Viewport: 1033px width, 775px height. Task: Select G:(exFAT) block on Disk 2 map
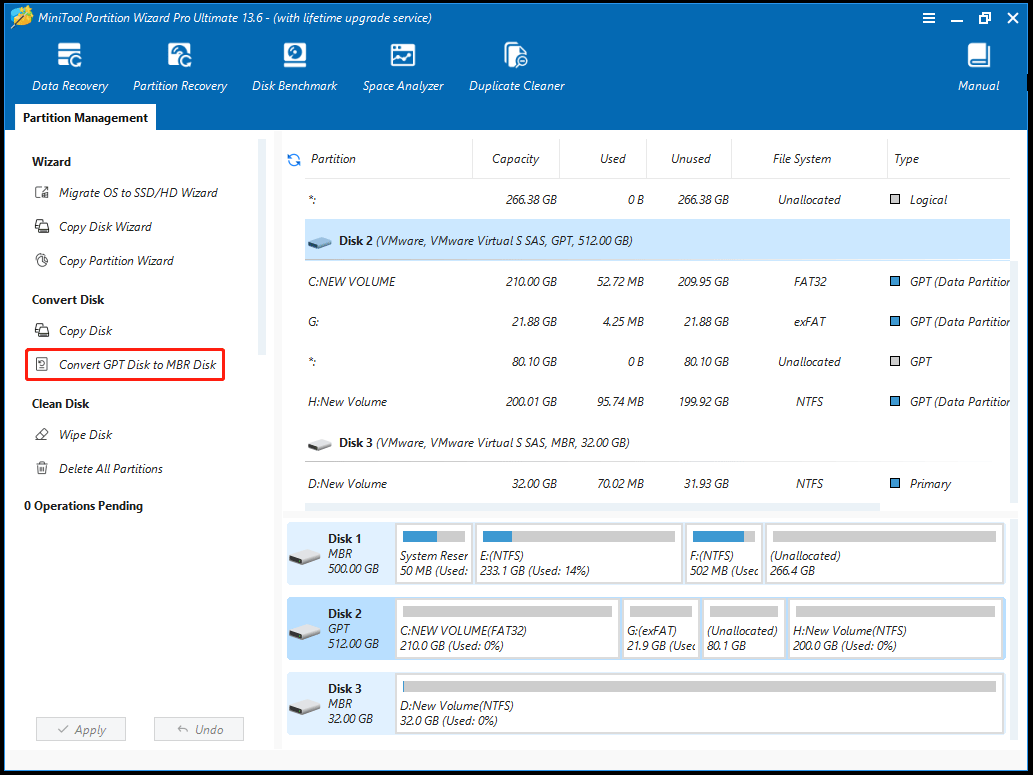point(661,629)
